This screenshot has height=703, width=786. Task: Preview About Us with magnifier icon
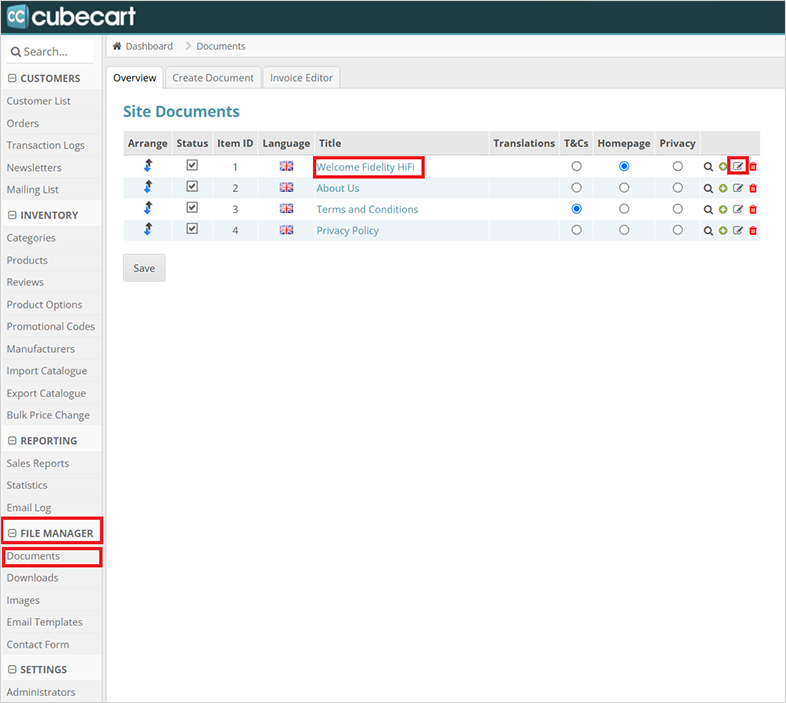708,189
